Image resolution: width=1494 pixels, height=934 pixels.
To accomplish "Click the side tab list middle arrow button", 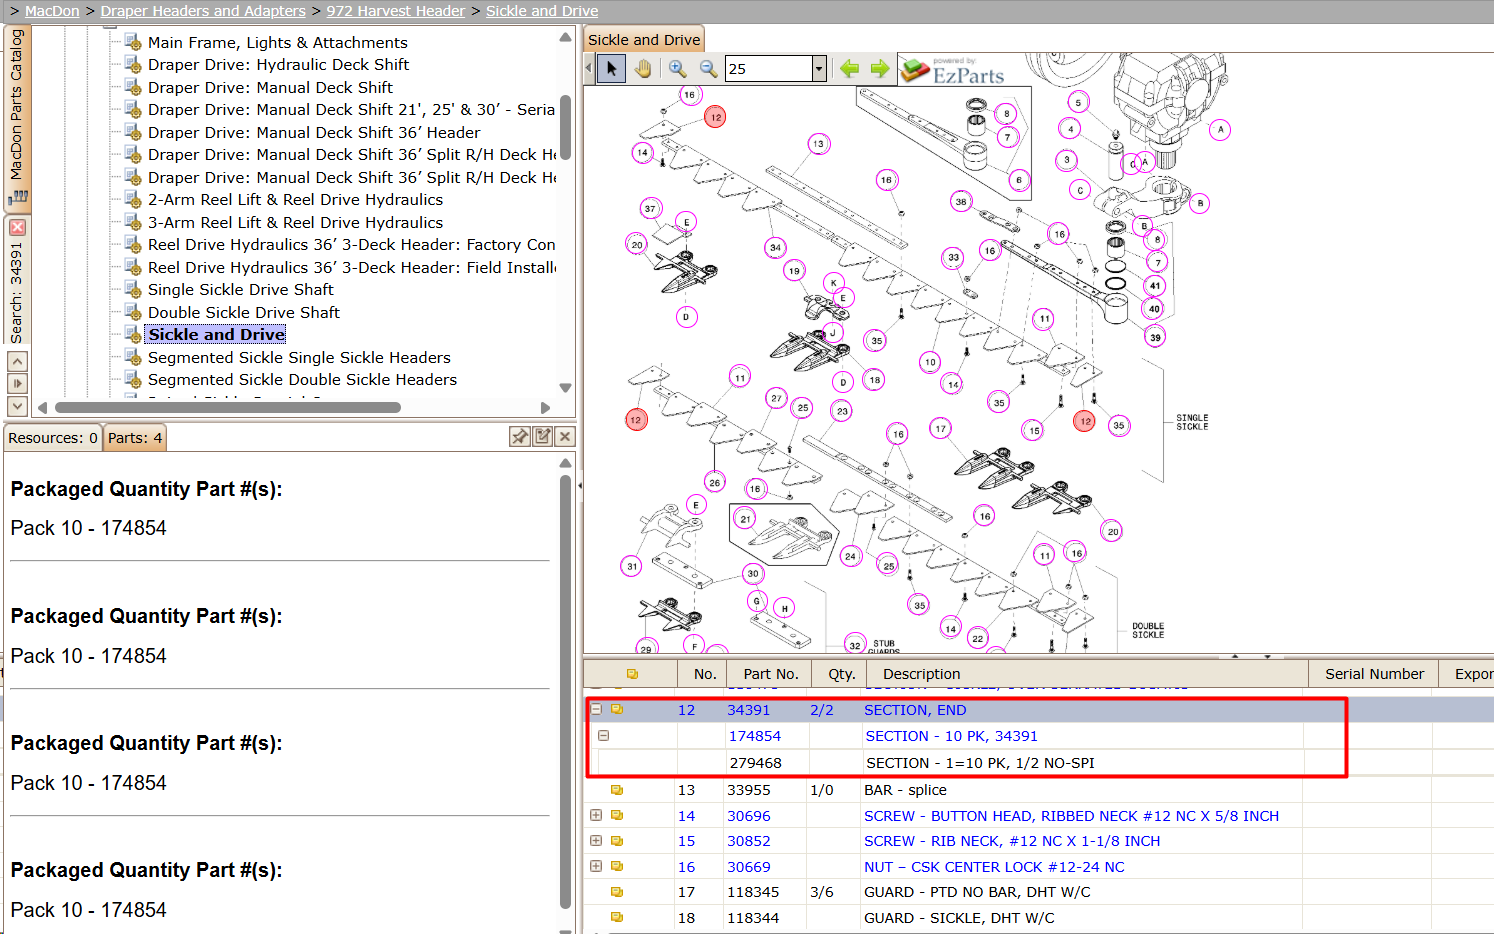I will pyautogui.click(x=17, y=384).
